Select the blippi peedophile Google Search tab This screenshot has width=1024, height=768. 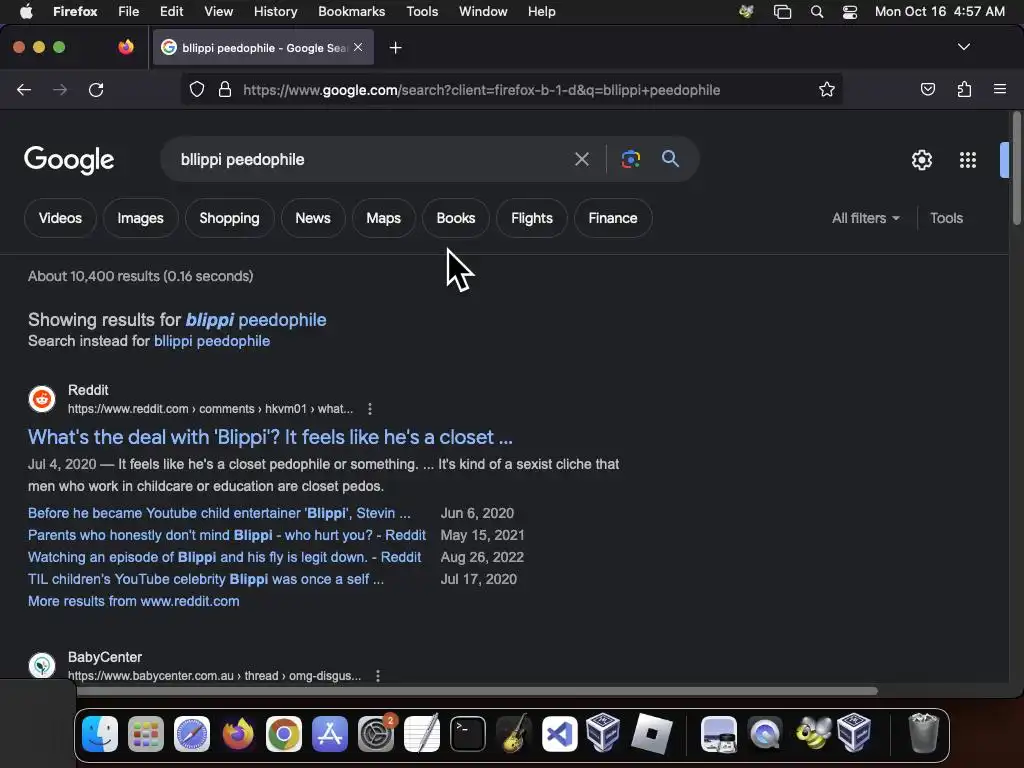(263, 47)
